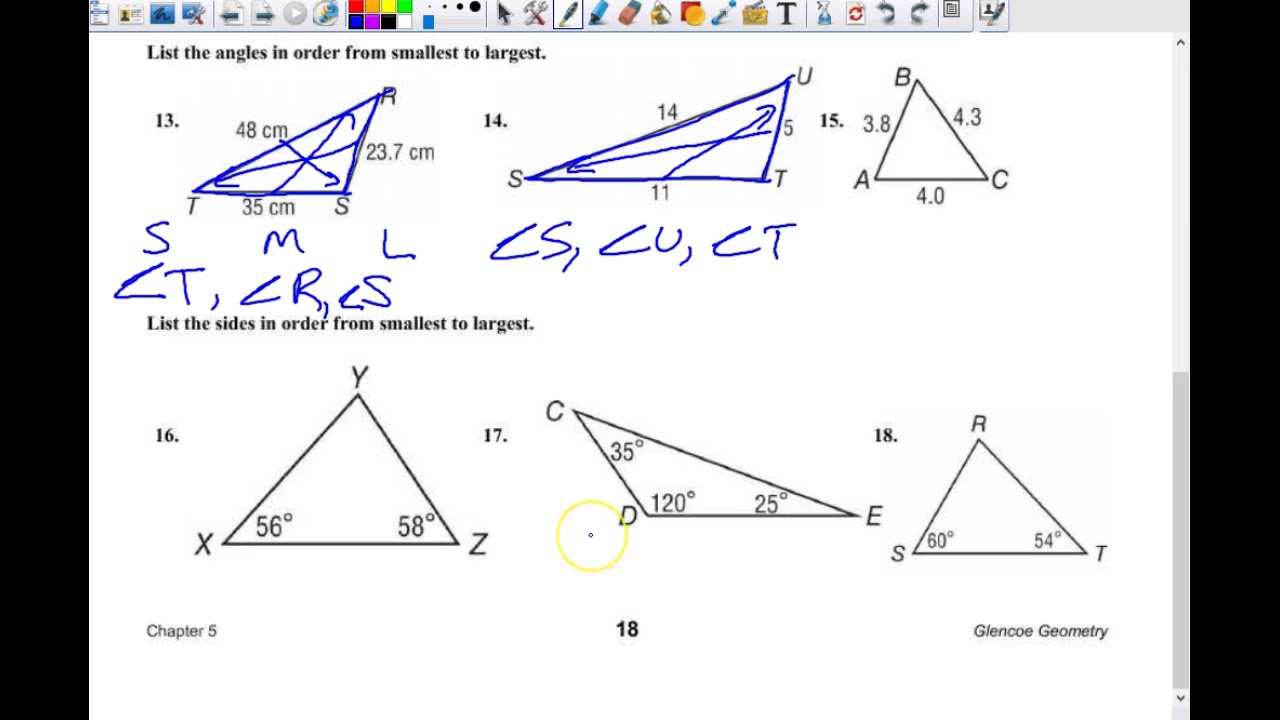Go to the previous page

pyautogui.click(x=232, y=13)
